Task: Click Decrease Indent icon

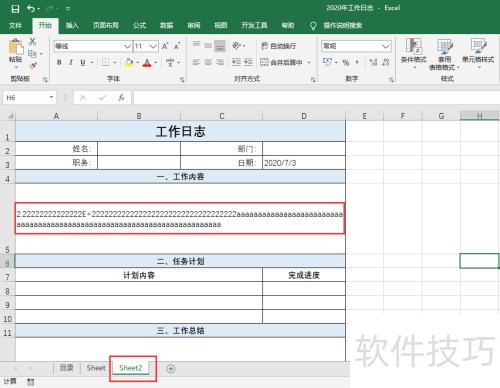Action: point(236,62)
